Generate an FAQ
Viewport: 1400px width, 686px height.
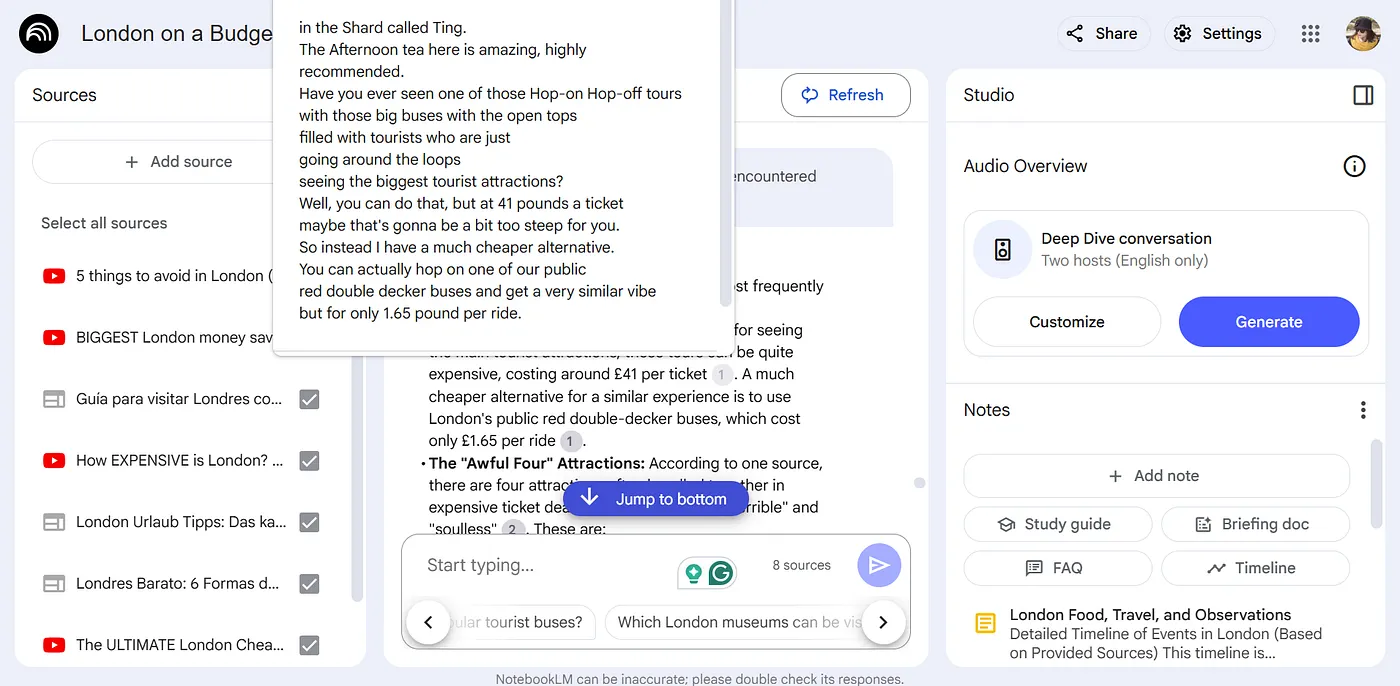1057,568
